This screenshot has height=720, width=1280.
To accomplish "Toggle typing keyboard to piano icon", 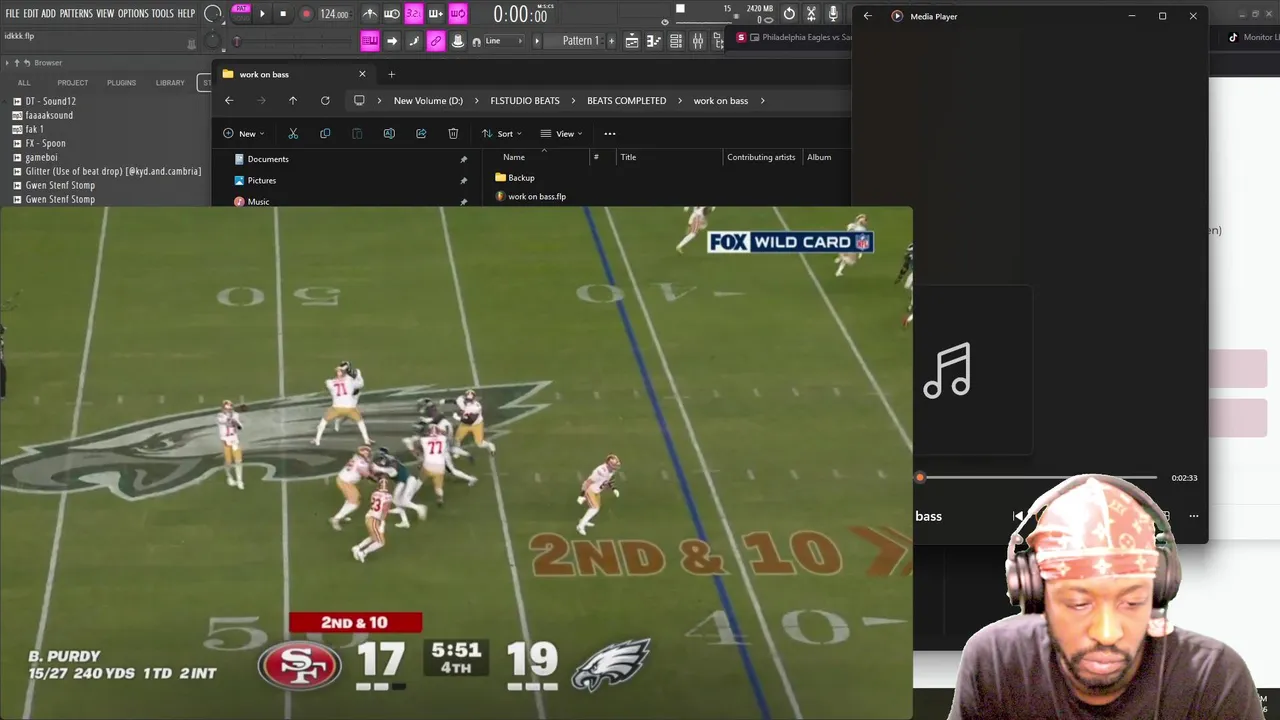I will pyautogui.click(x=370, y=41).
